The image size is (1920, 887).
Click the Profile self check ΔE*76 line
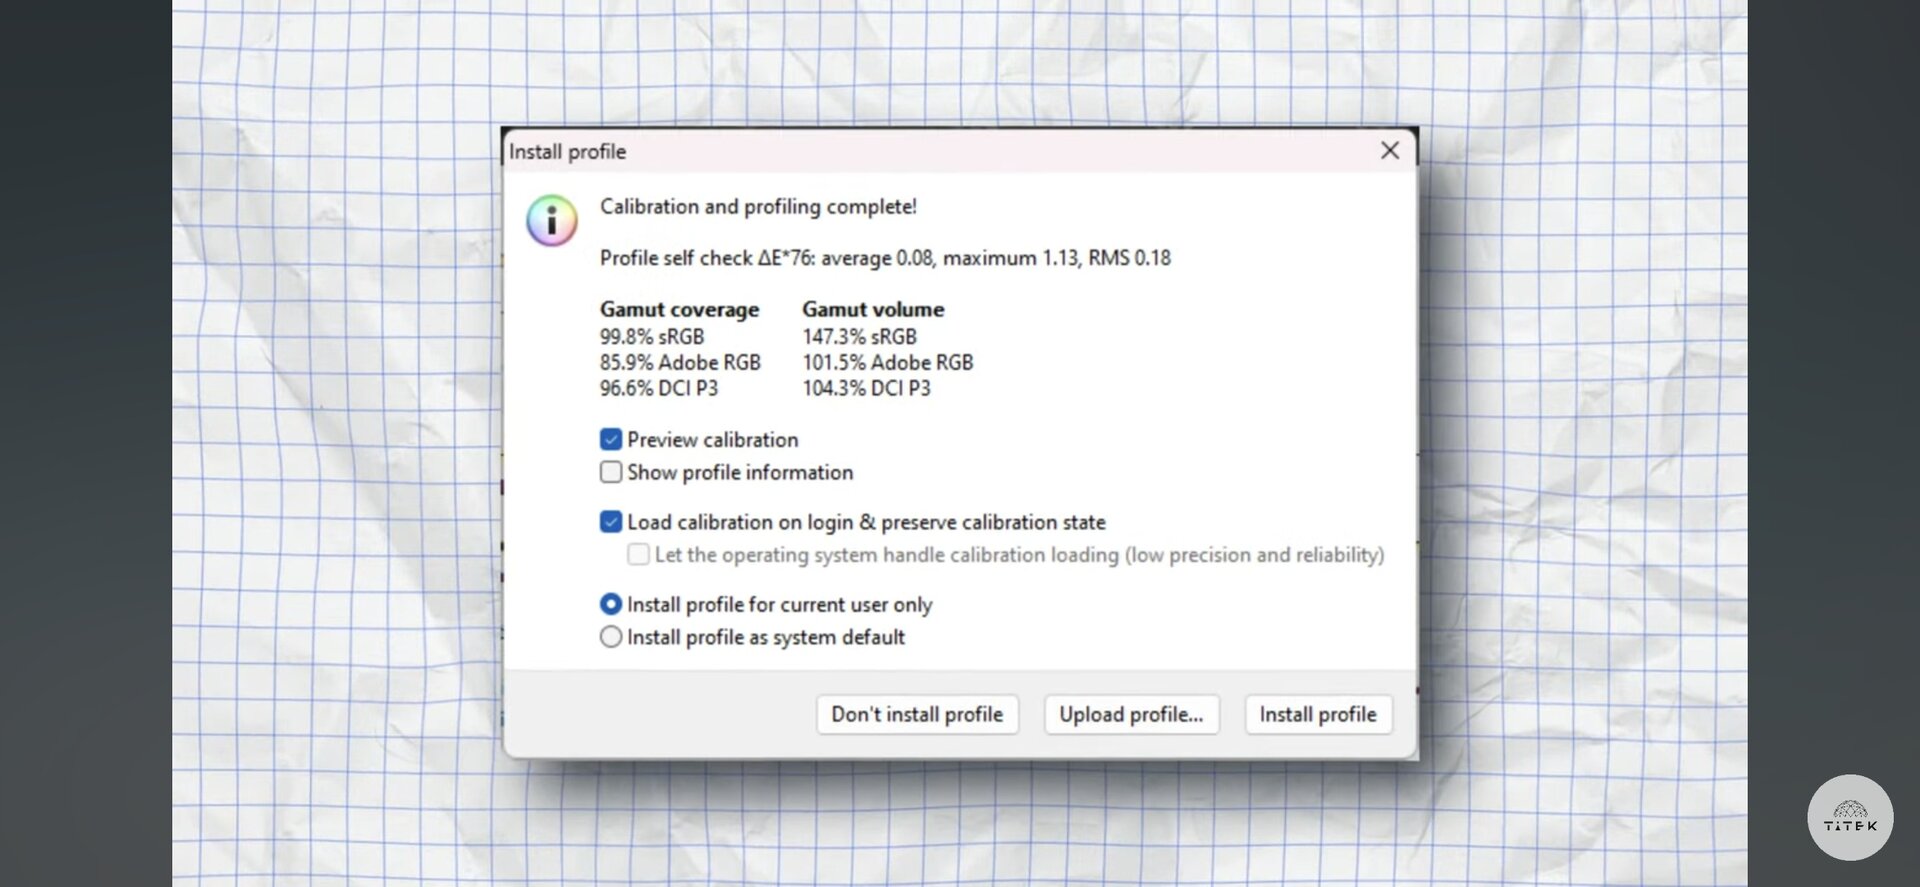tap(885, 258)
